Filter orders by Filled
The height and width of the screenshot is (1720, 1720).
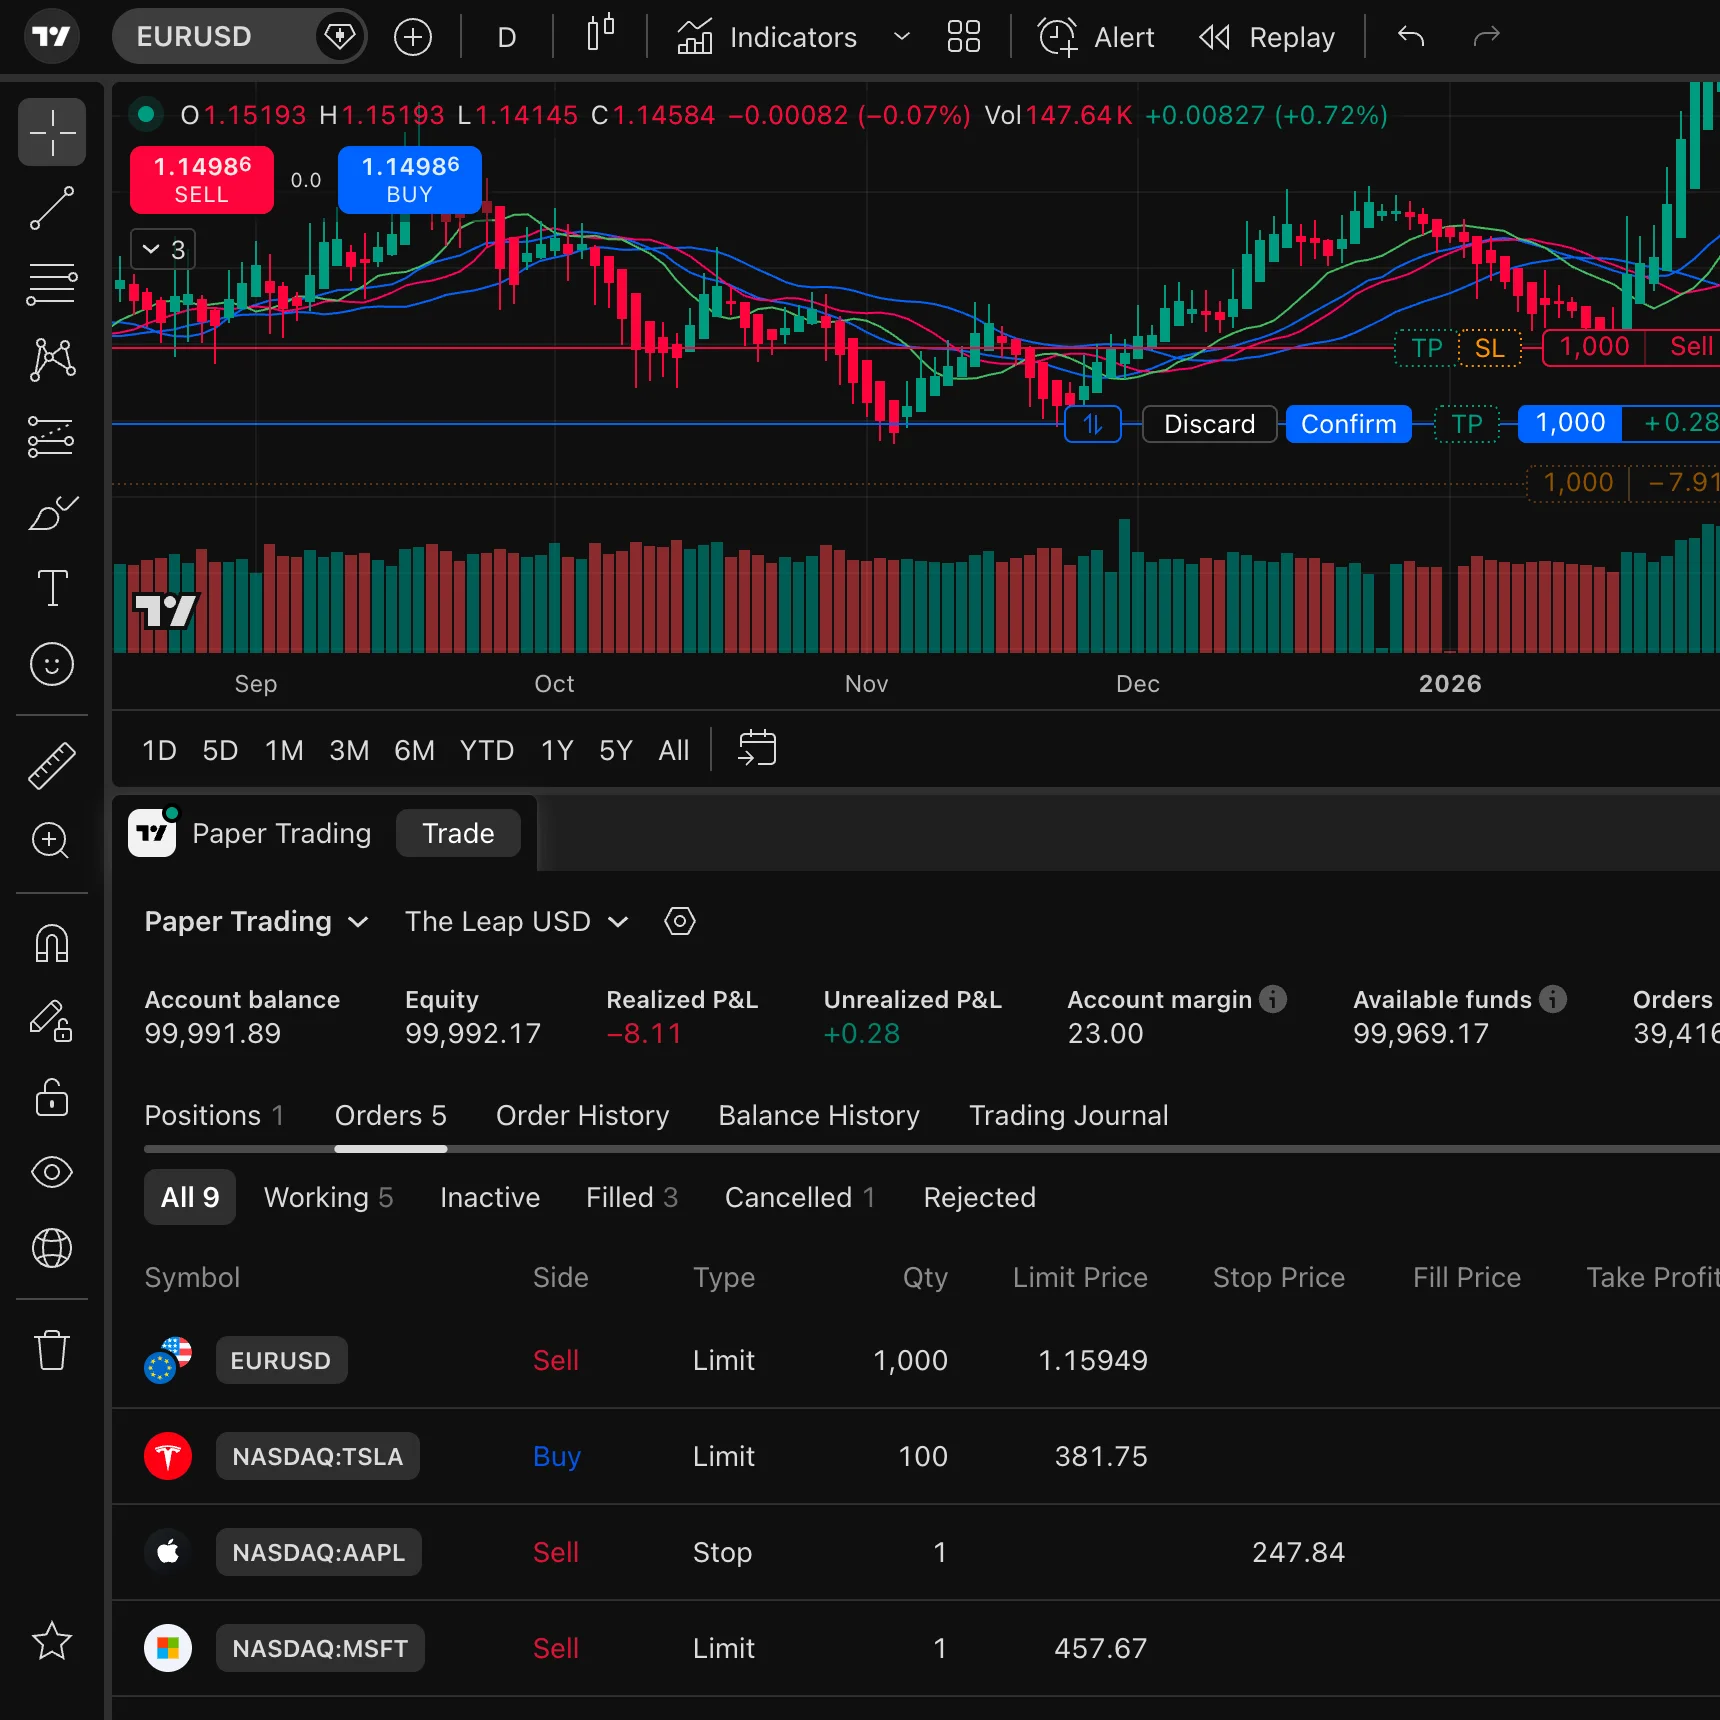tap(632, 1197)
